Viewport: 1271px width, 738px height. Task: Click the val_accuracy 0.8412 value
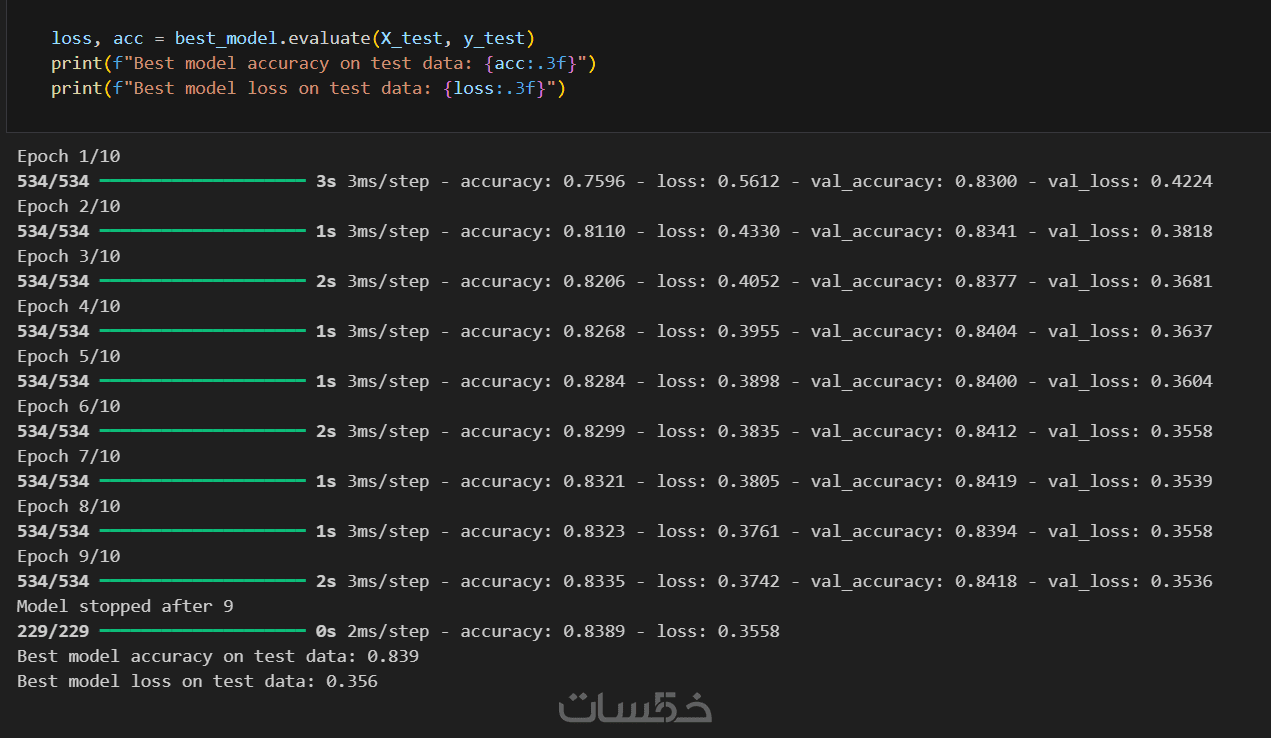tap(985, 431)
